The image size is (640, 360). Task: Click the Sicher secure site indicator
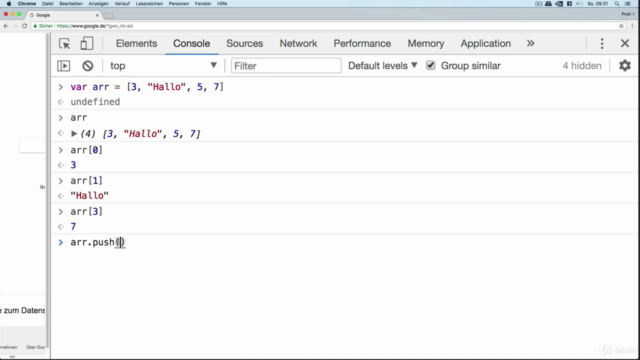tap(43, 26)
